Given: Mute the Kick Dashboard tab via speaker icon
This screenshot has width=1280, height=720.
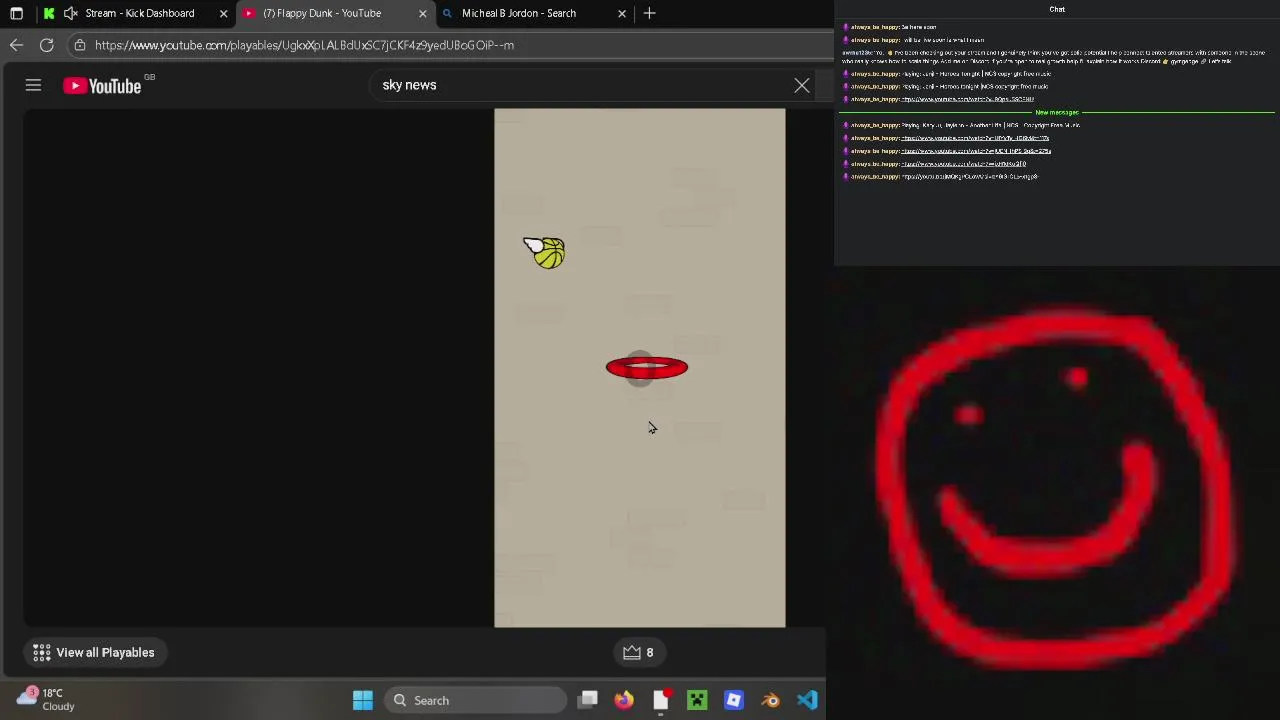Looking at the screenshot, I should (70, 13).
